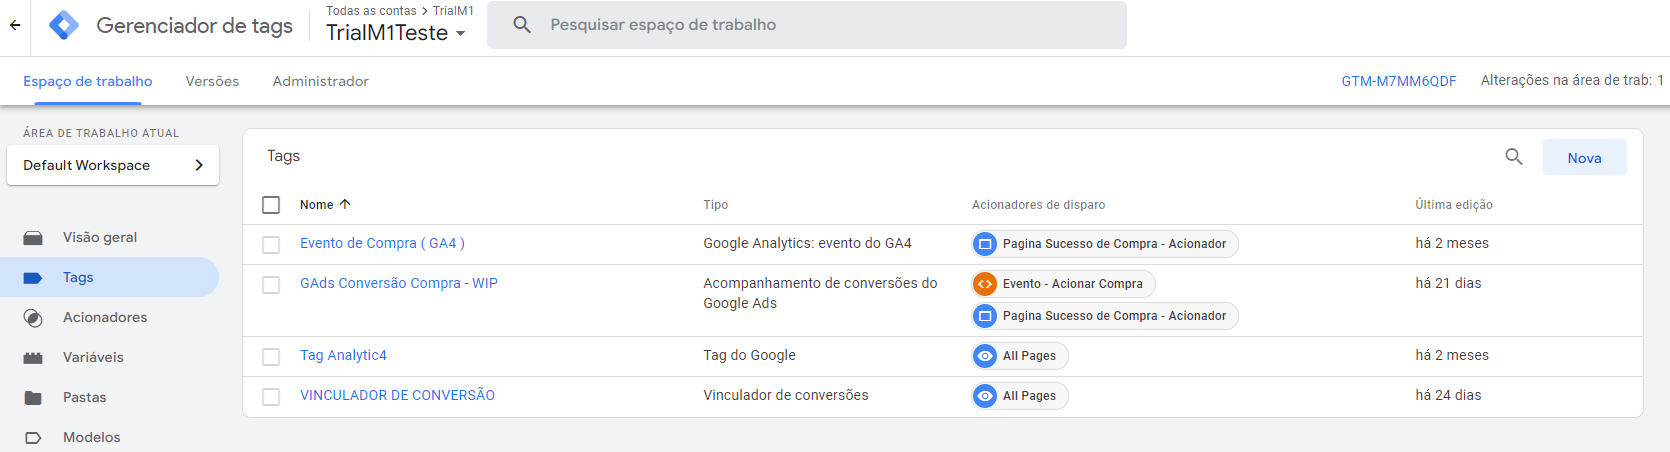Check the Evento de Compra ( GA4 ) row checkbox
This screenshot has height=452, width=1670.
(271, 245)
